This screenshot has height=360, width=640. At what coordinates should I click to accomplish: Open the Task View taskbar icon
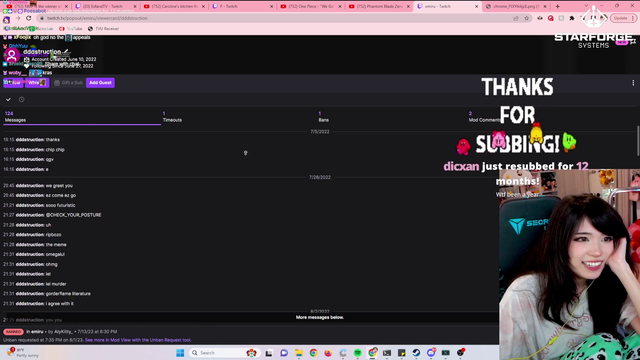(x=269, y=353)
